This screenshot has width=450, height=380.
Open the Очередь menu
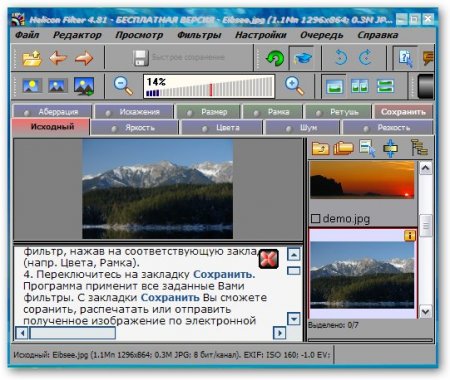(x=322, y=35)
